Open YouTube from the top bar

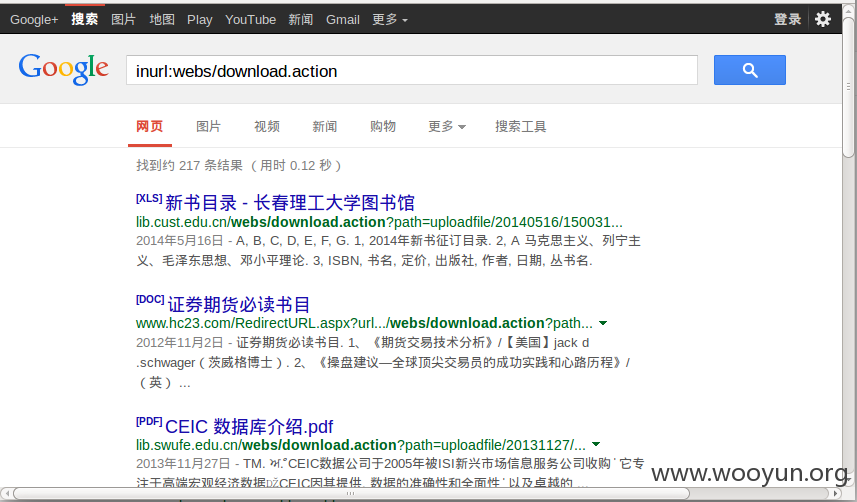tap(250, 20)
